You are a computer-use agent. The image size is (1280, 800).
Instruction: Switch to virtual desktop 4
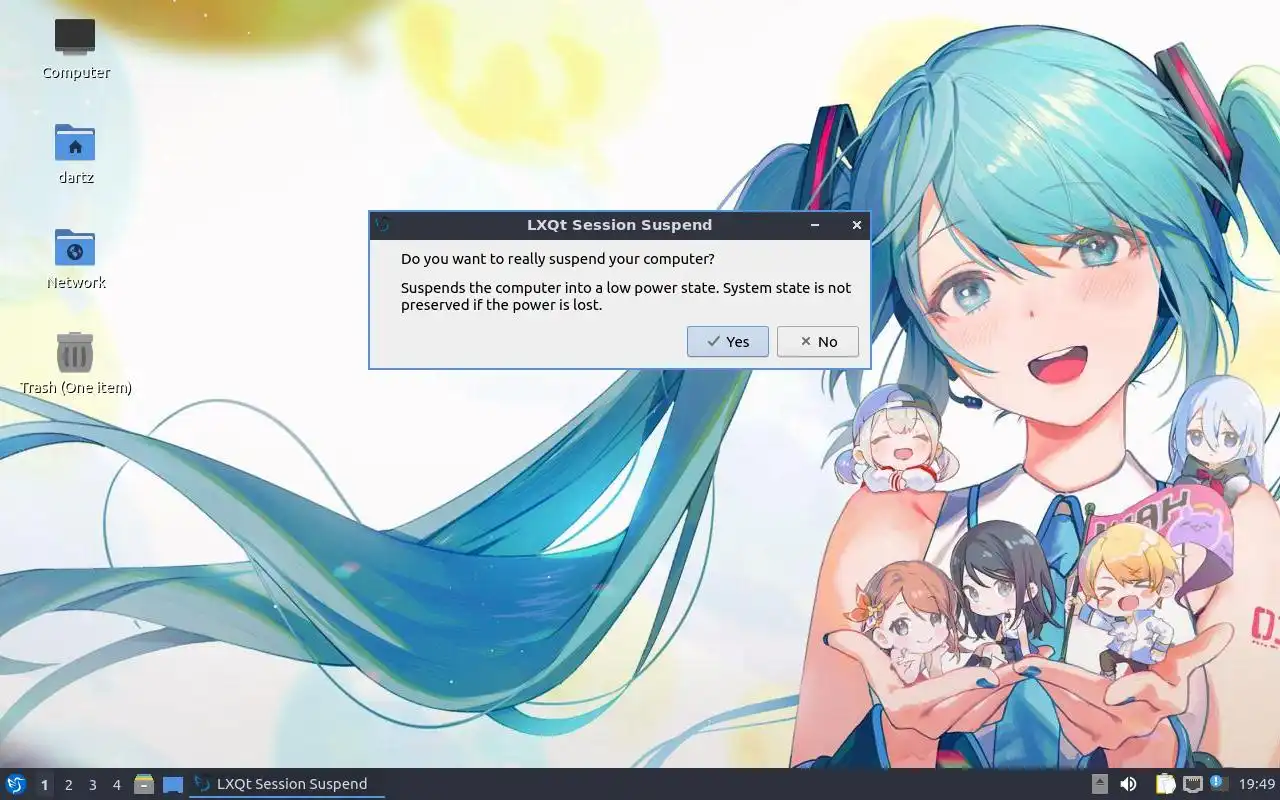116,785
